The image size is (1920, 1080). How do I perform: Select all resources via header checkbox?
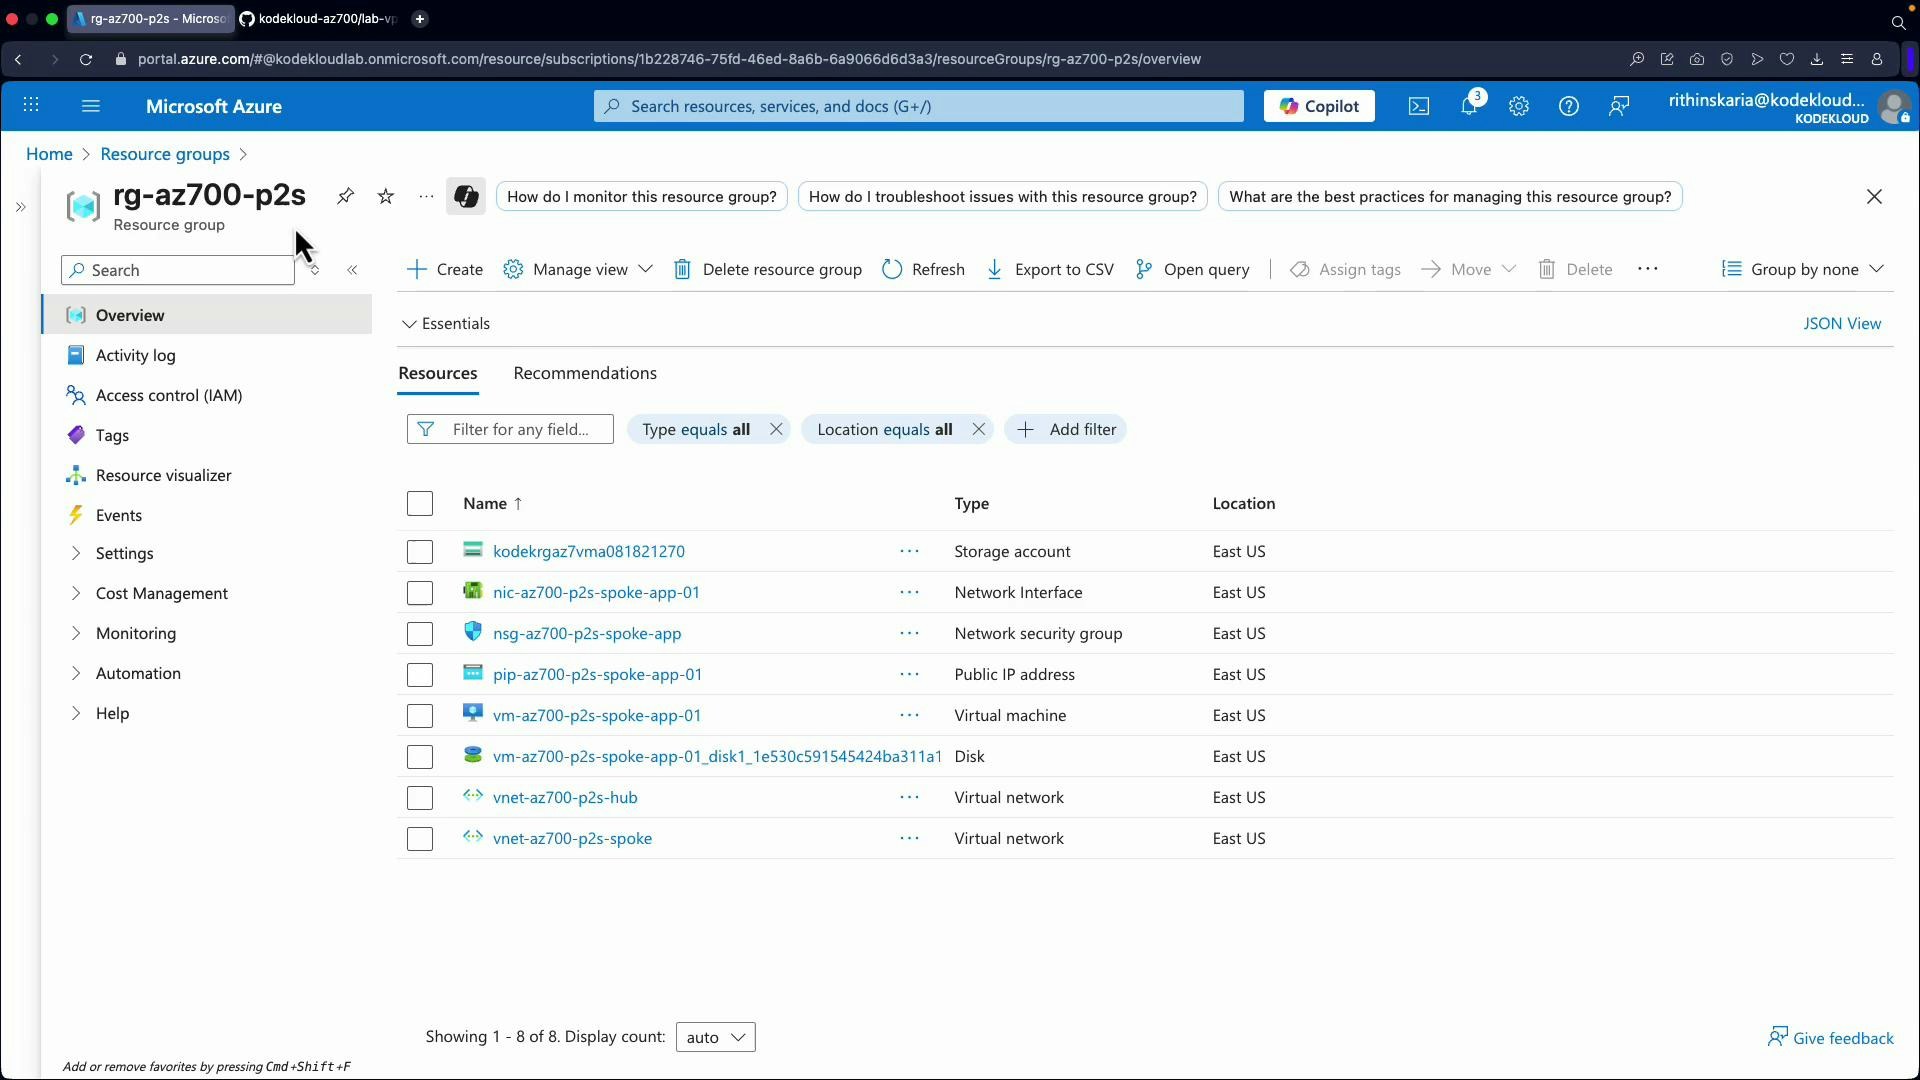click(x=419, y=503)
